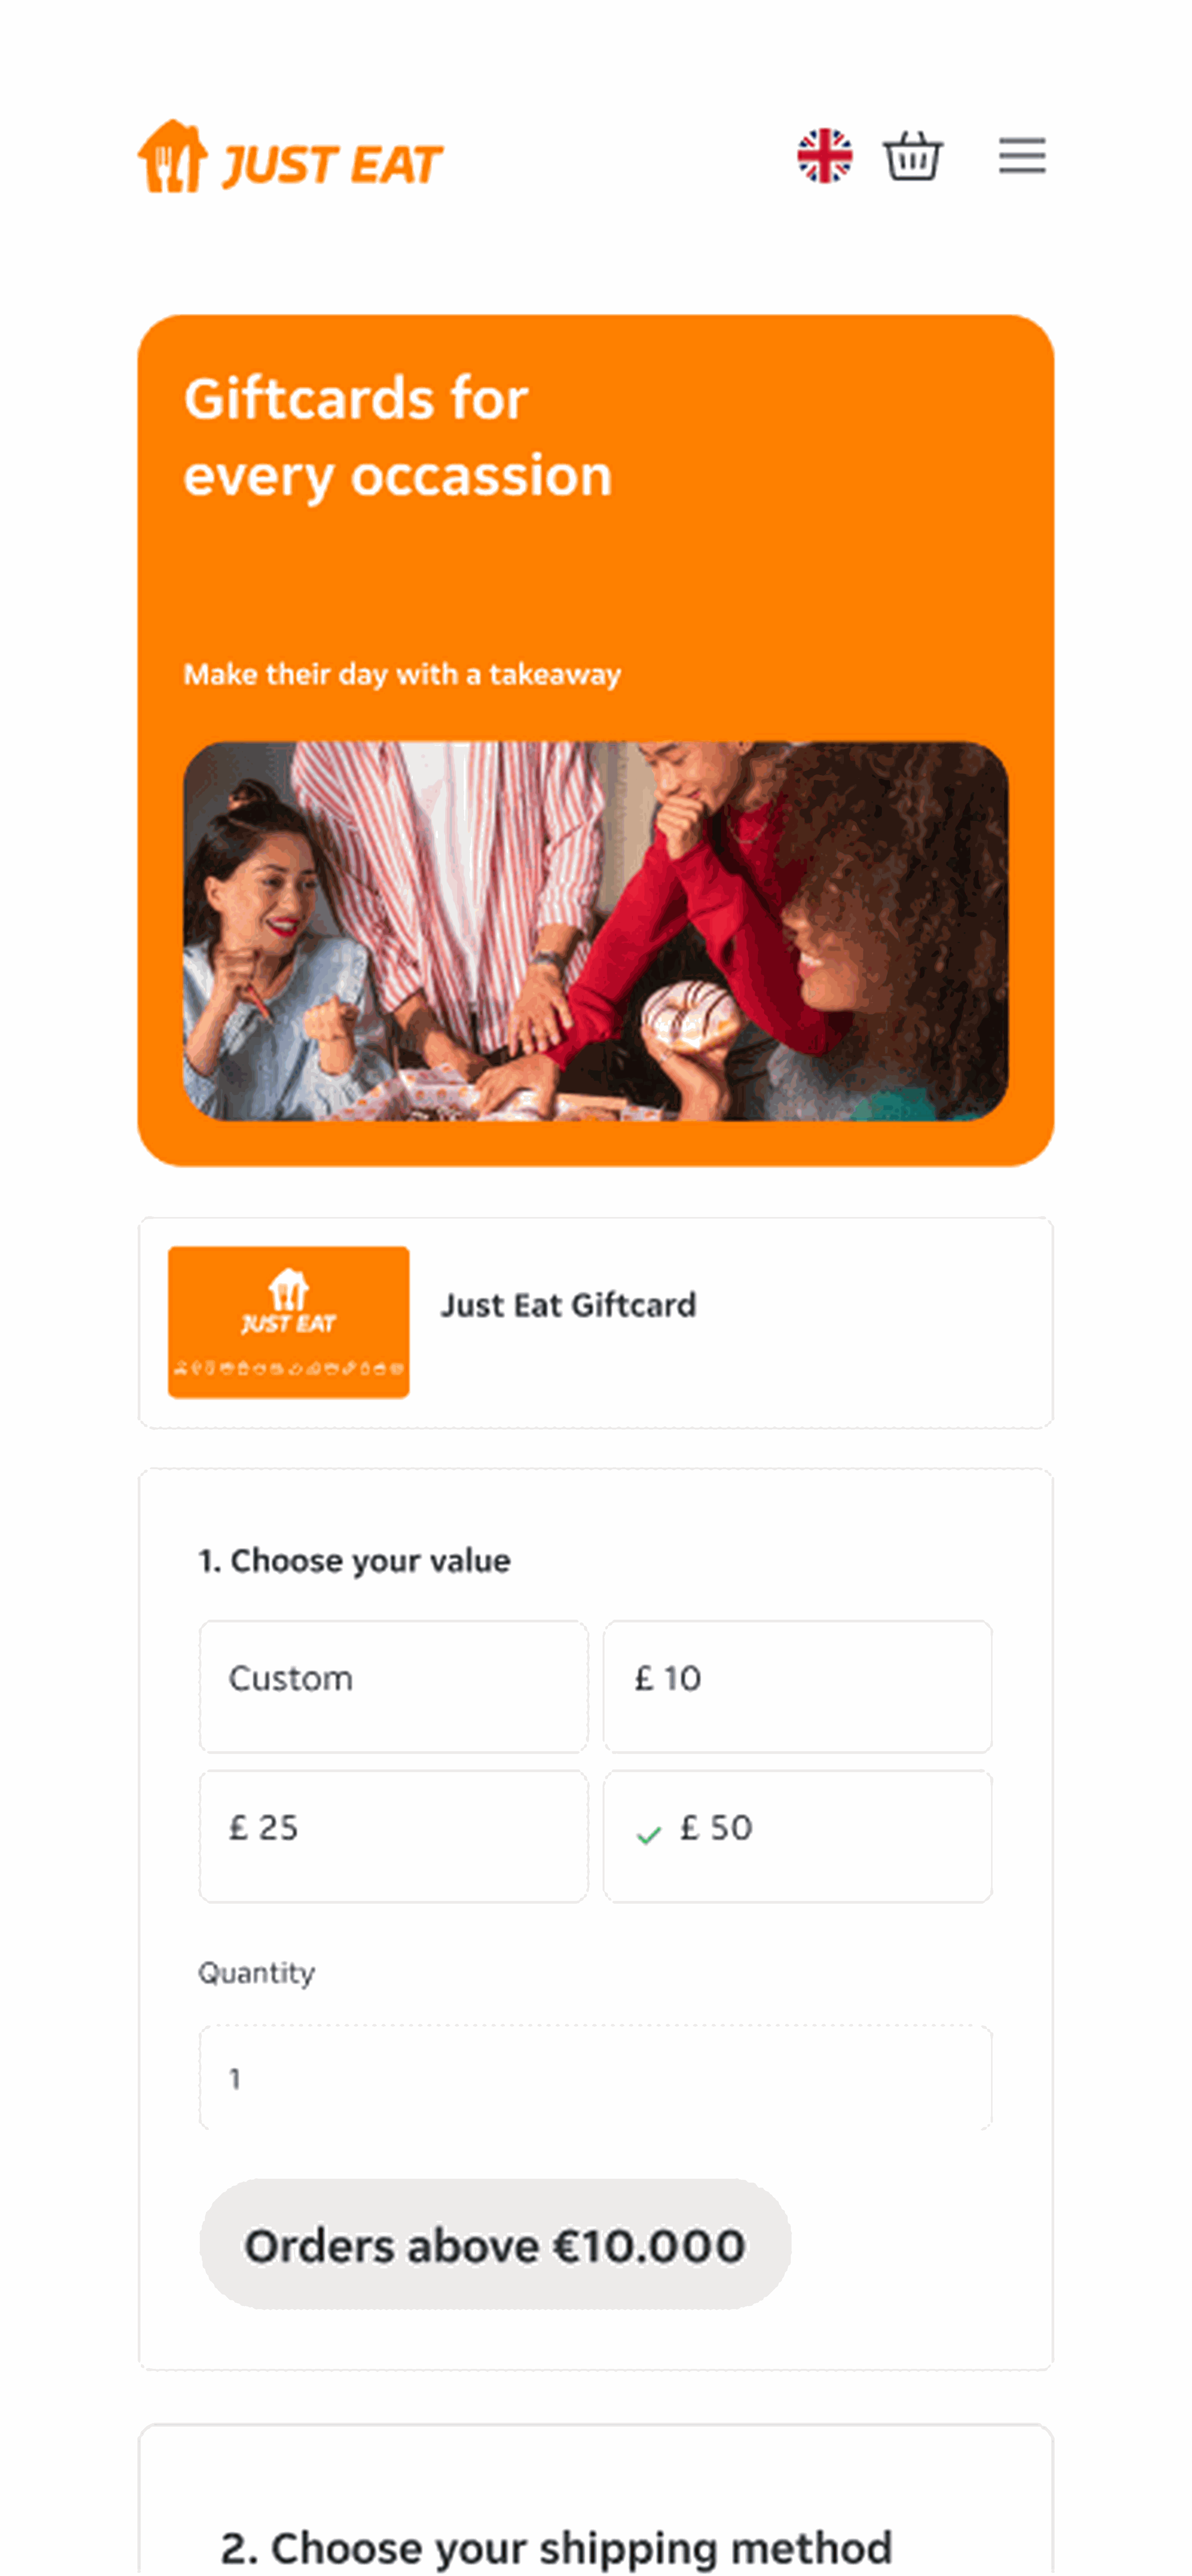
Task: Click the Choose your shipping method heading
Action: click(556, 2546)
